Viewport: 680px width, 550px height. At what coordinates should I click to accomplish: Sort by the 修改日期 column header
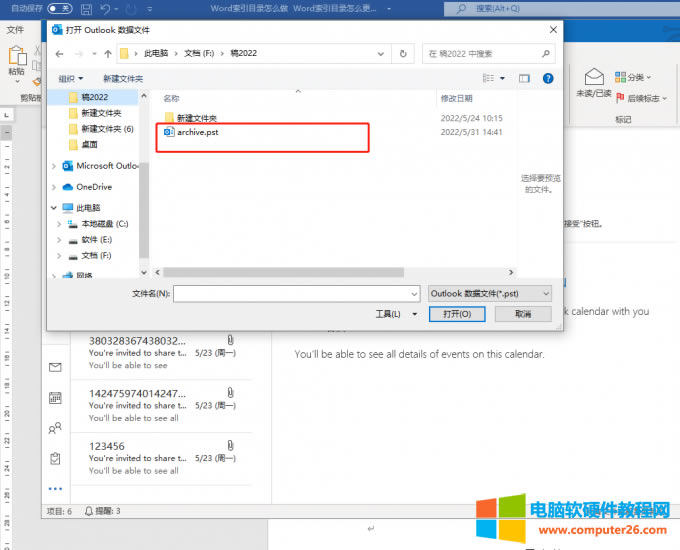[456, 98]
